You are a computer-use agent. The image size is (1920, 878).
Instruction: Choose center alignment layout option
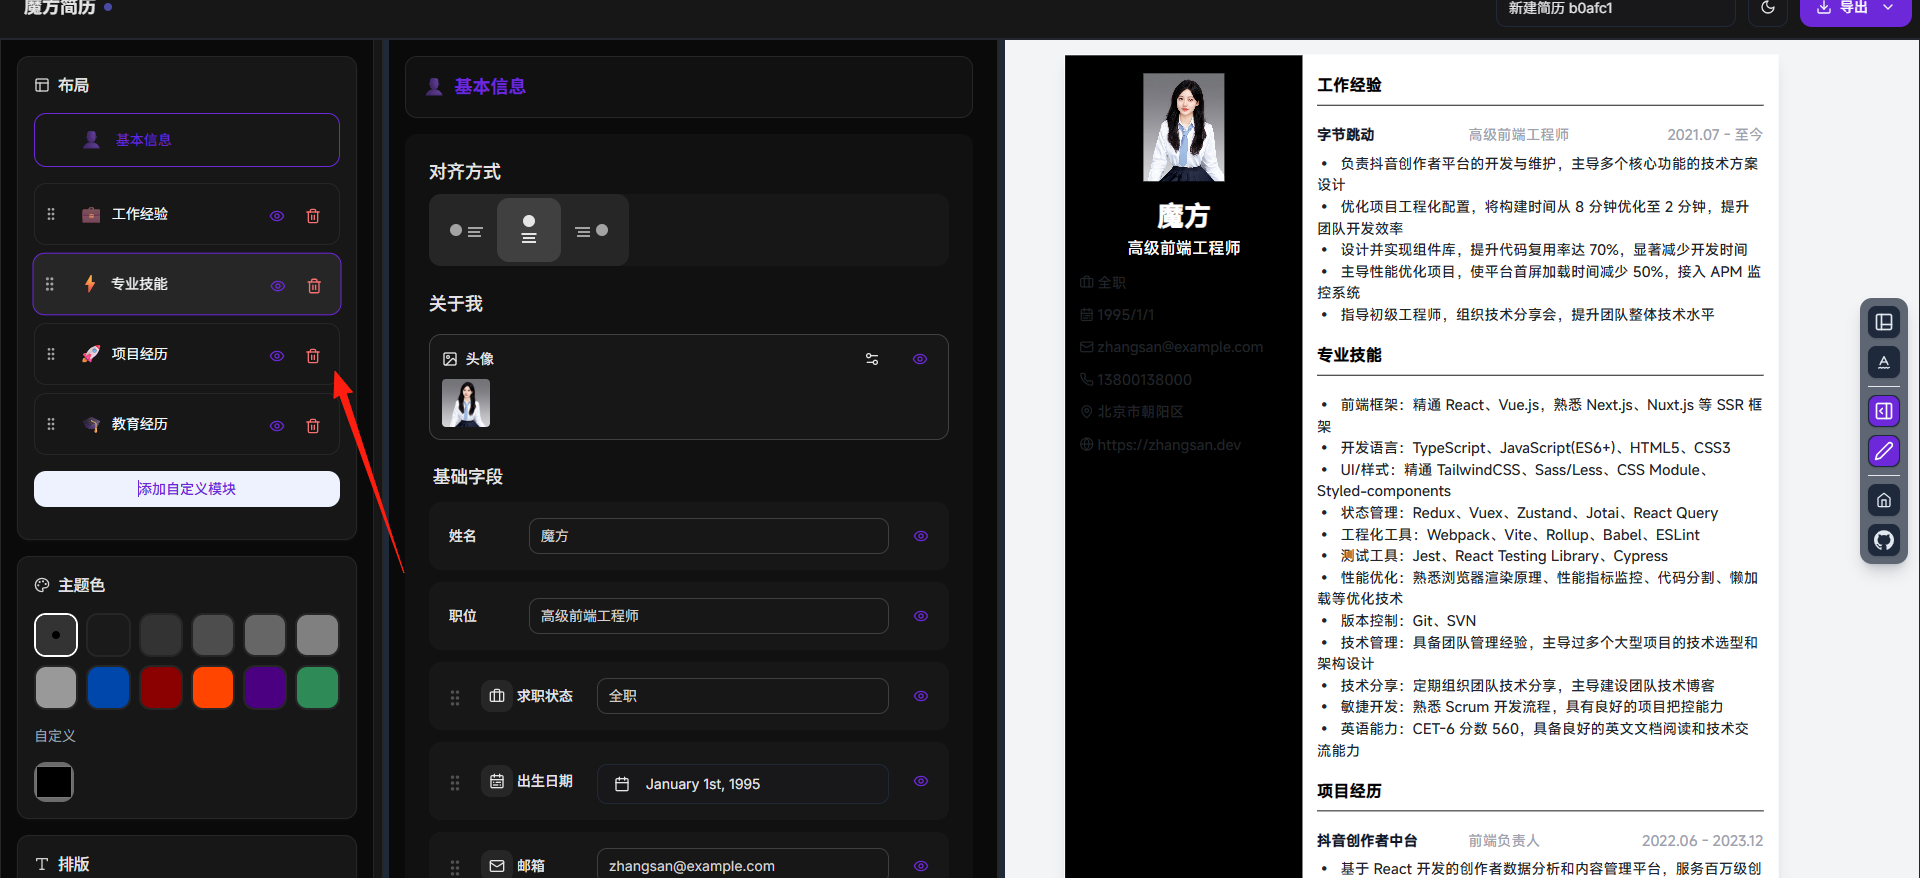point(529,230)
